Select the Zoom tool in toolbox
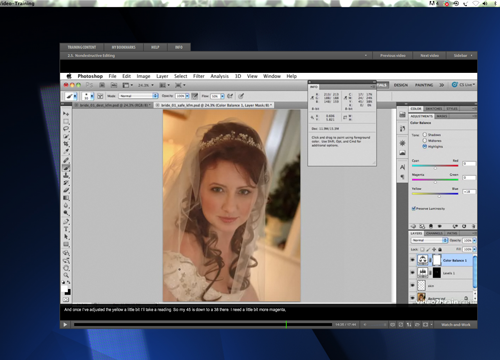Screen dimensions: 500x360 66,275
